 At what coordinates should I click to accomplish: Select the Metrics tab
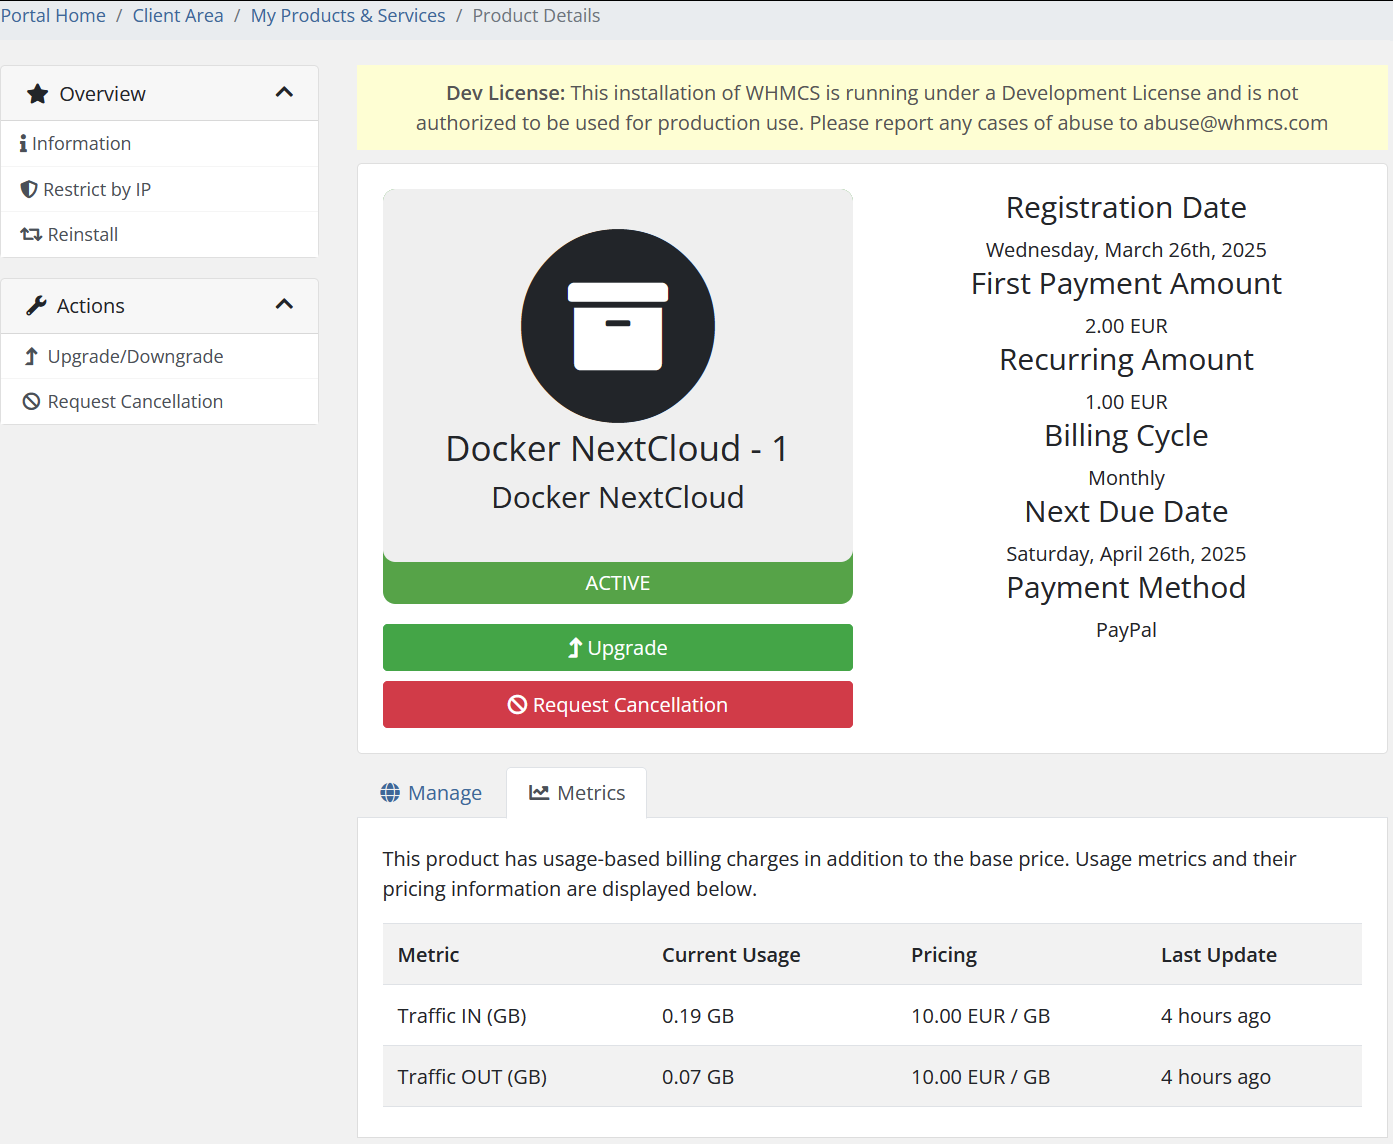577,793
